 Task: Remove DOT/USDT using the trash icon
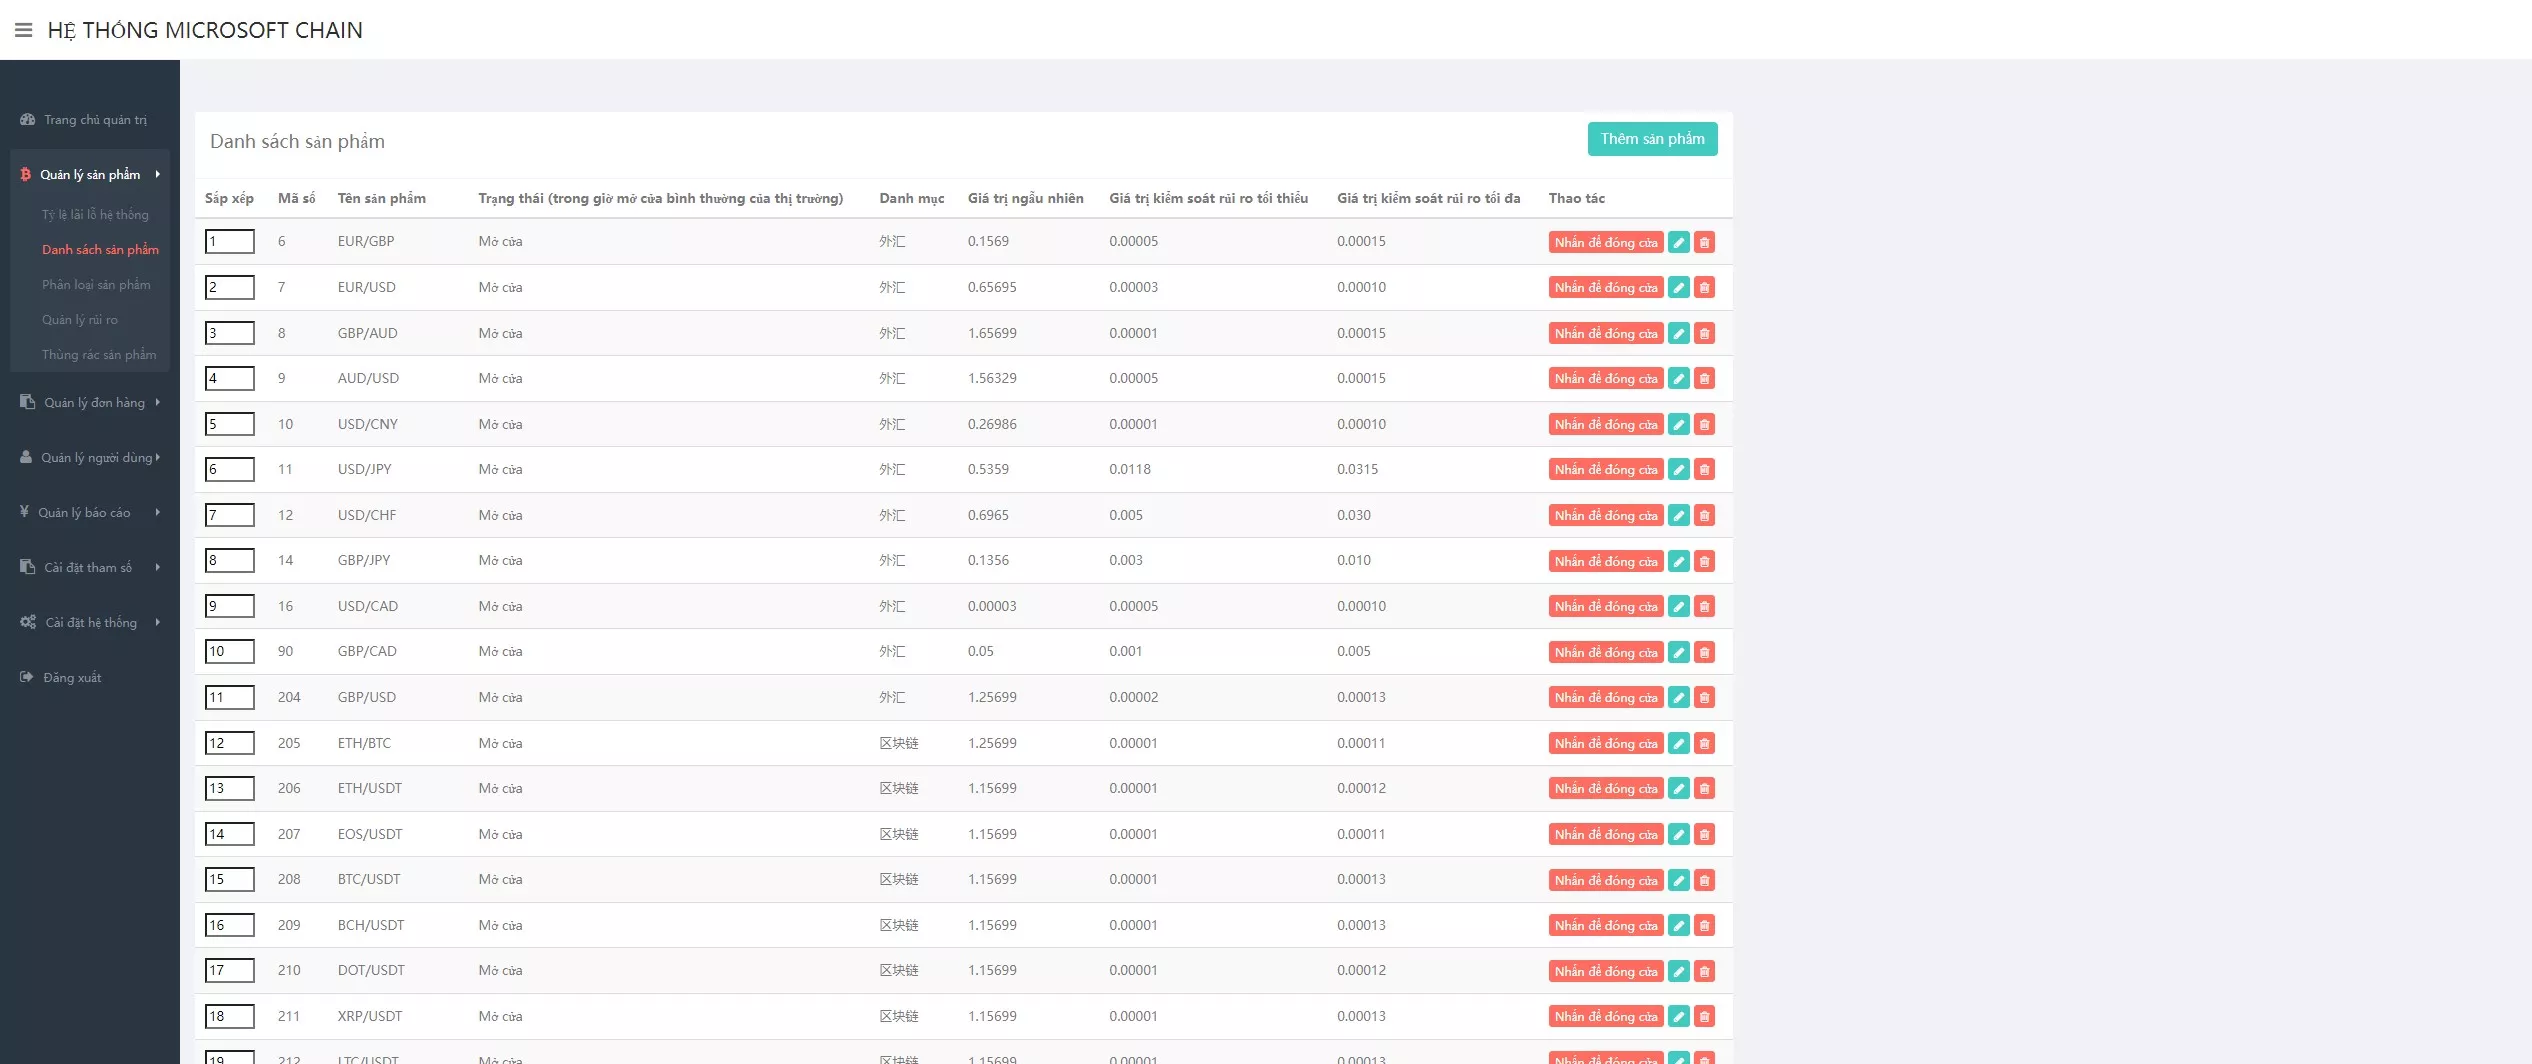tap(1705, 971)
